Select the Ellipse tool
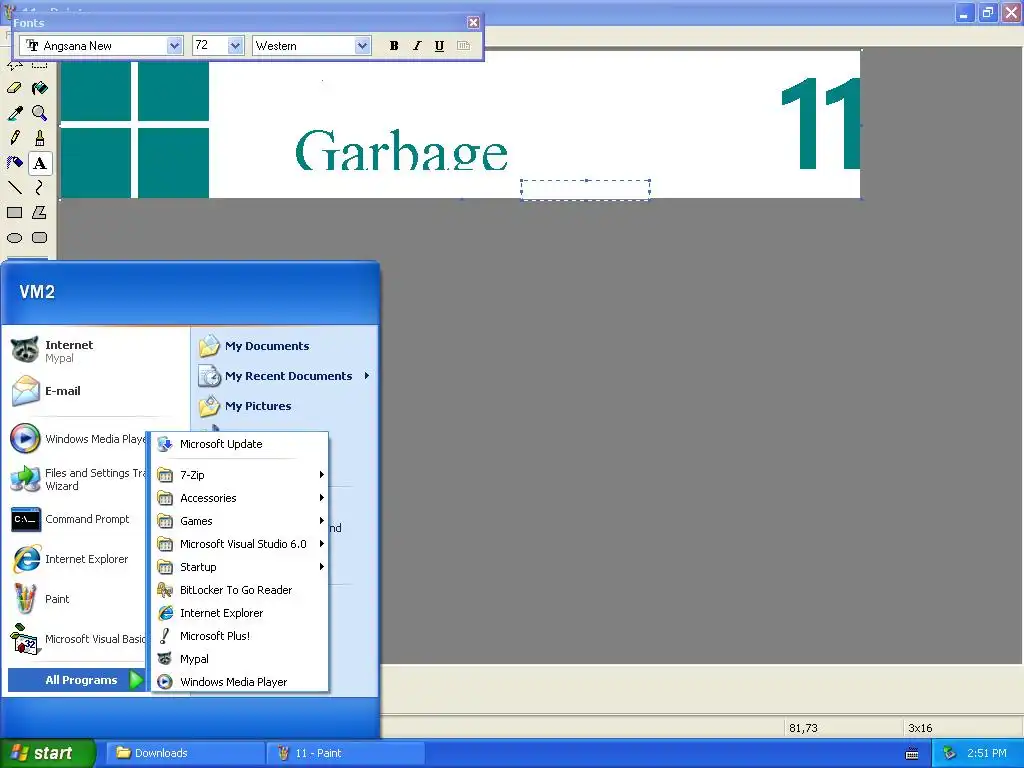 click(14, 238)
